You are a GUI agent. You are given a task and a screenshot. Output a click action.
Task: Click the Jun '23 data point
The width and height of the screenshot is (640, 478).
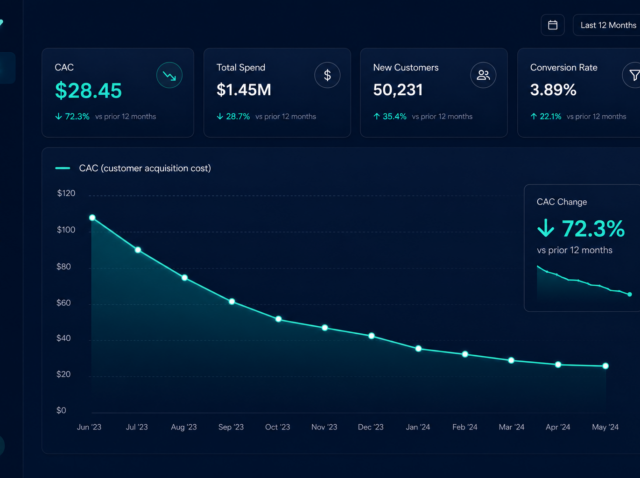pyautogui.click(x=92, y=218)
